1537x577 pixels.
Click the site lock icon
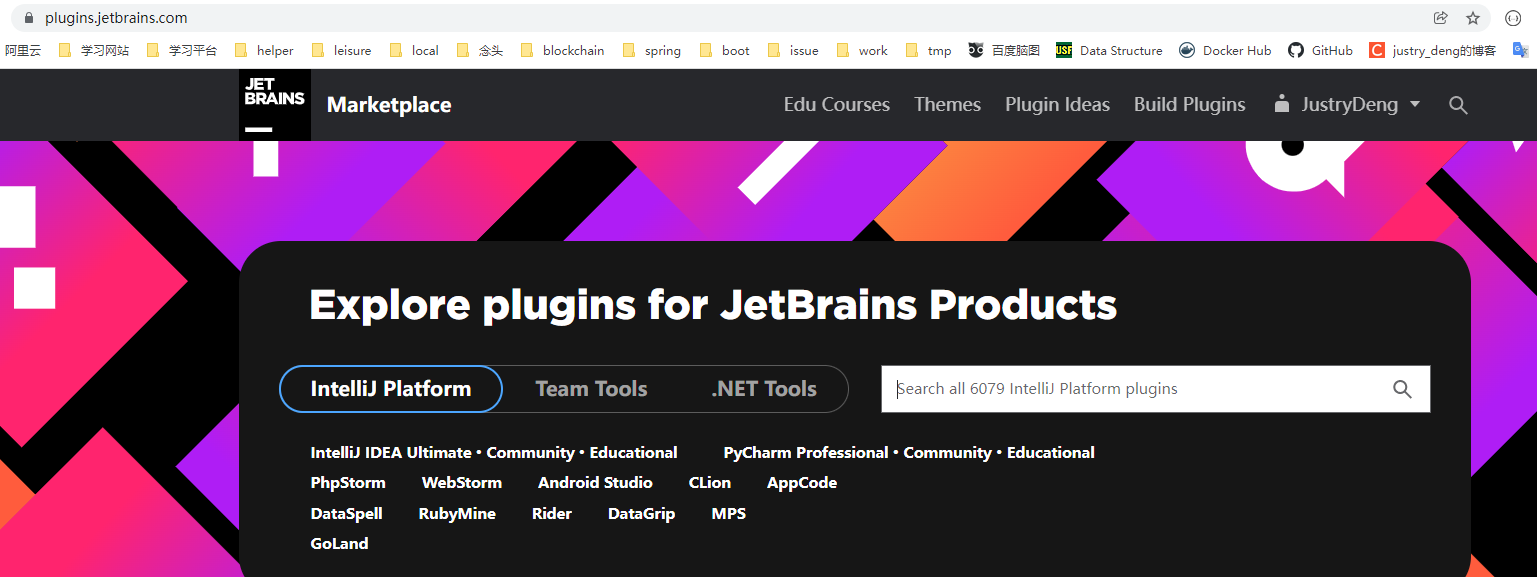28,18
